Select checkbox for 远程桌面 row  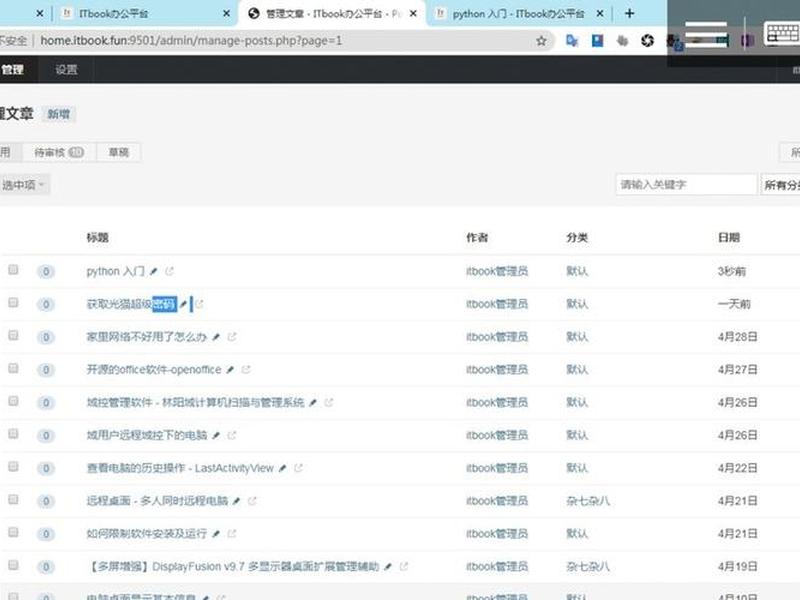(13, 499)
